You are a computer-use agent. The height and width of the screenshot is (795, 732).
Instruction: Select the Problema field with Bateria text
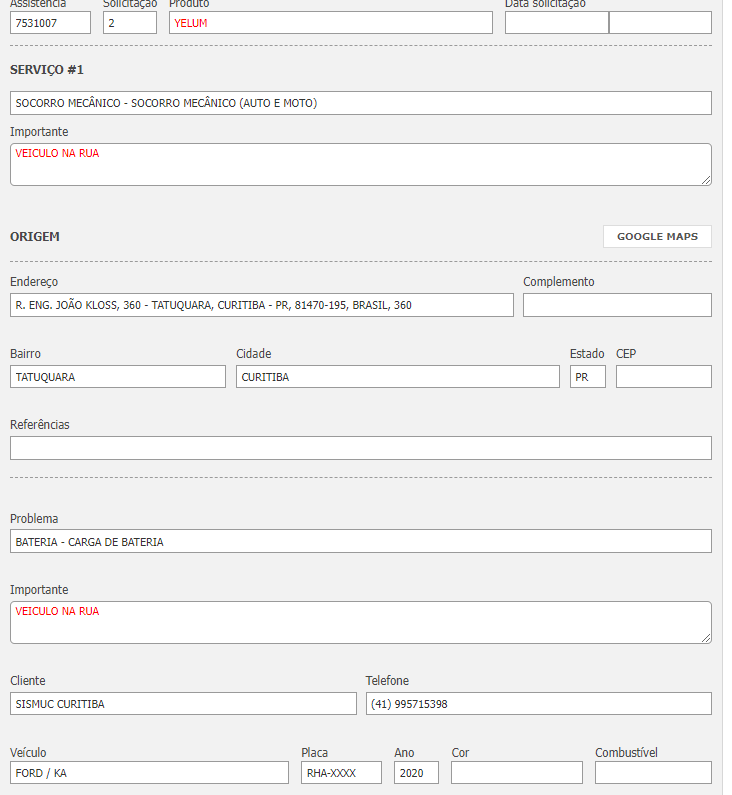coord(360,542)
